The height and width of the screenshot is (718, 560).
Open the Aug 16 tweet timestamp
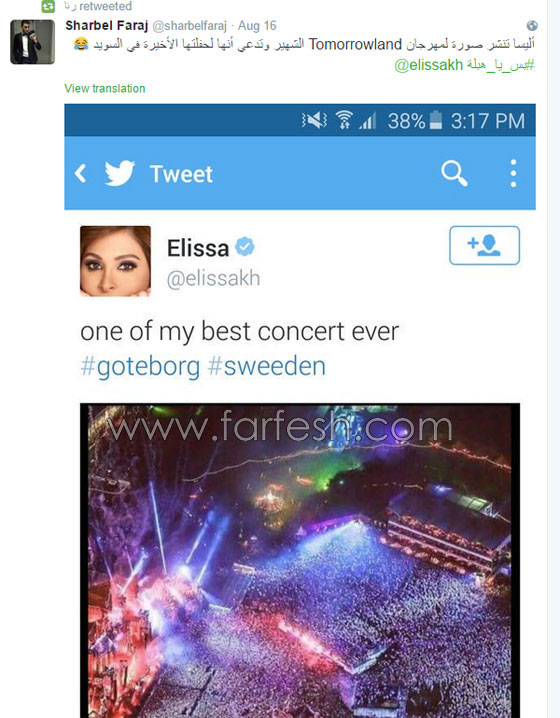pos(257,26)
